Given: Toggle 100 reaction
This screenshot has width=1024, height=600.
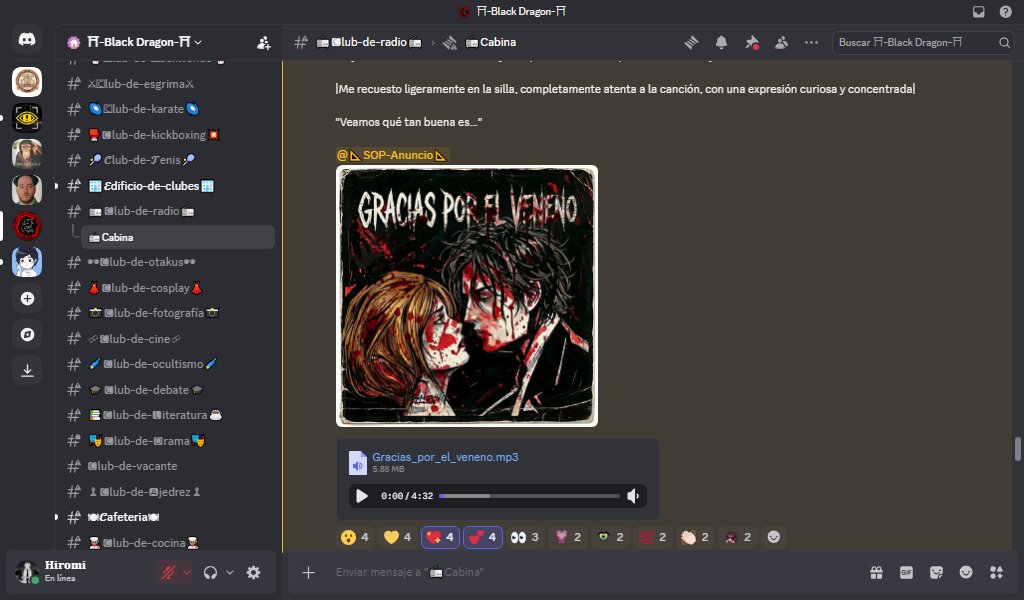Looking at the screenshot, I should [x=652, y=537].
